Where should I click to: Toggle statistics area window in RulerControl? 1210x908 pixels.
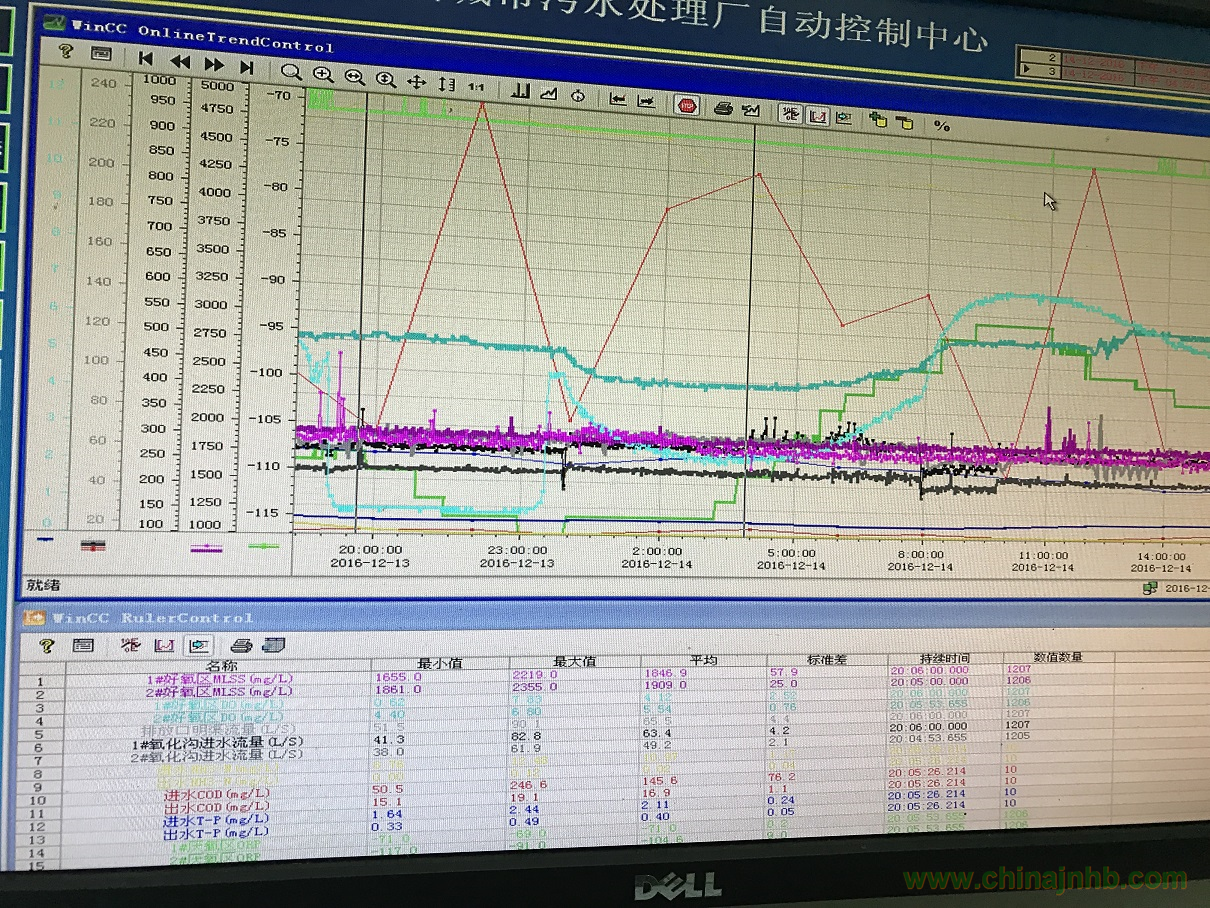pyautogui.click(x=163, y=646)
